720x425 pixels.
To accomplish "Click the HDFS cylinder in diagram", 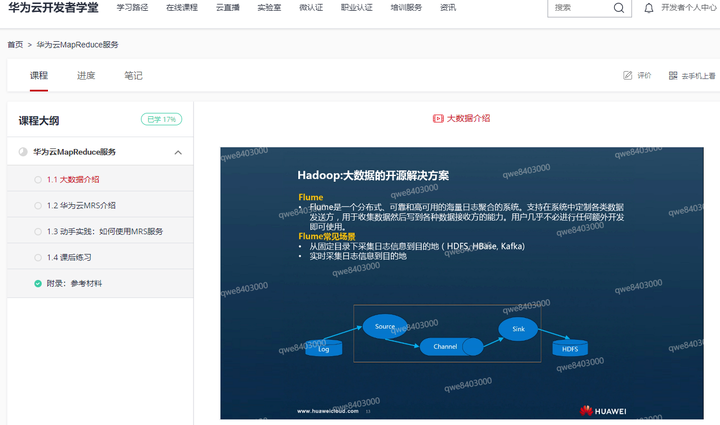I will [570, 348].
